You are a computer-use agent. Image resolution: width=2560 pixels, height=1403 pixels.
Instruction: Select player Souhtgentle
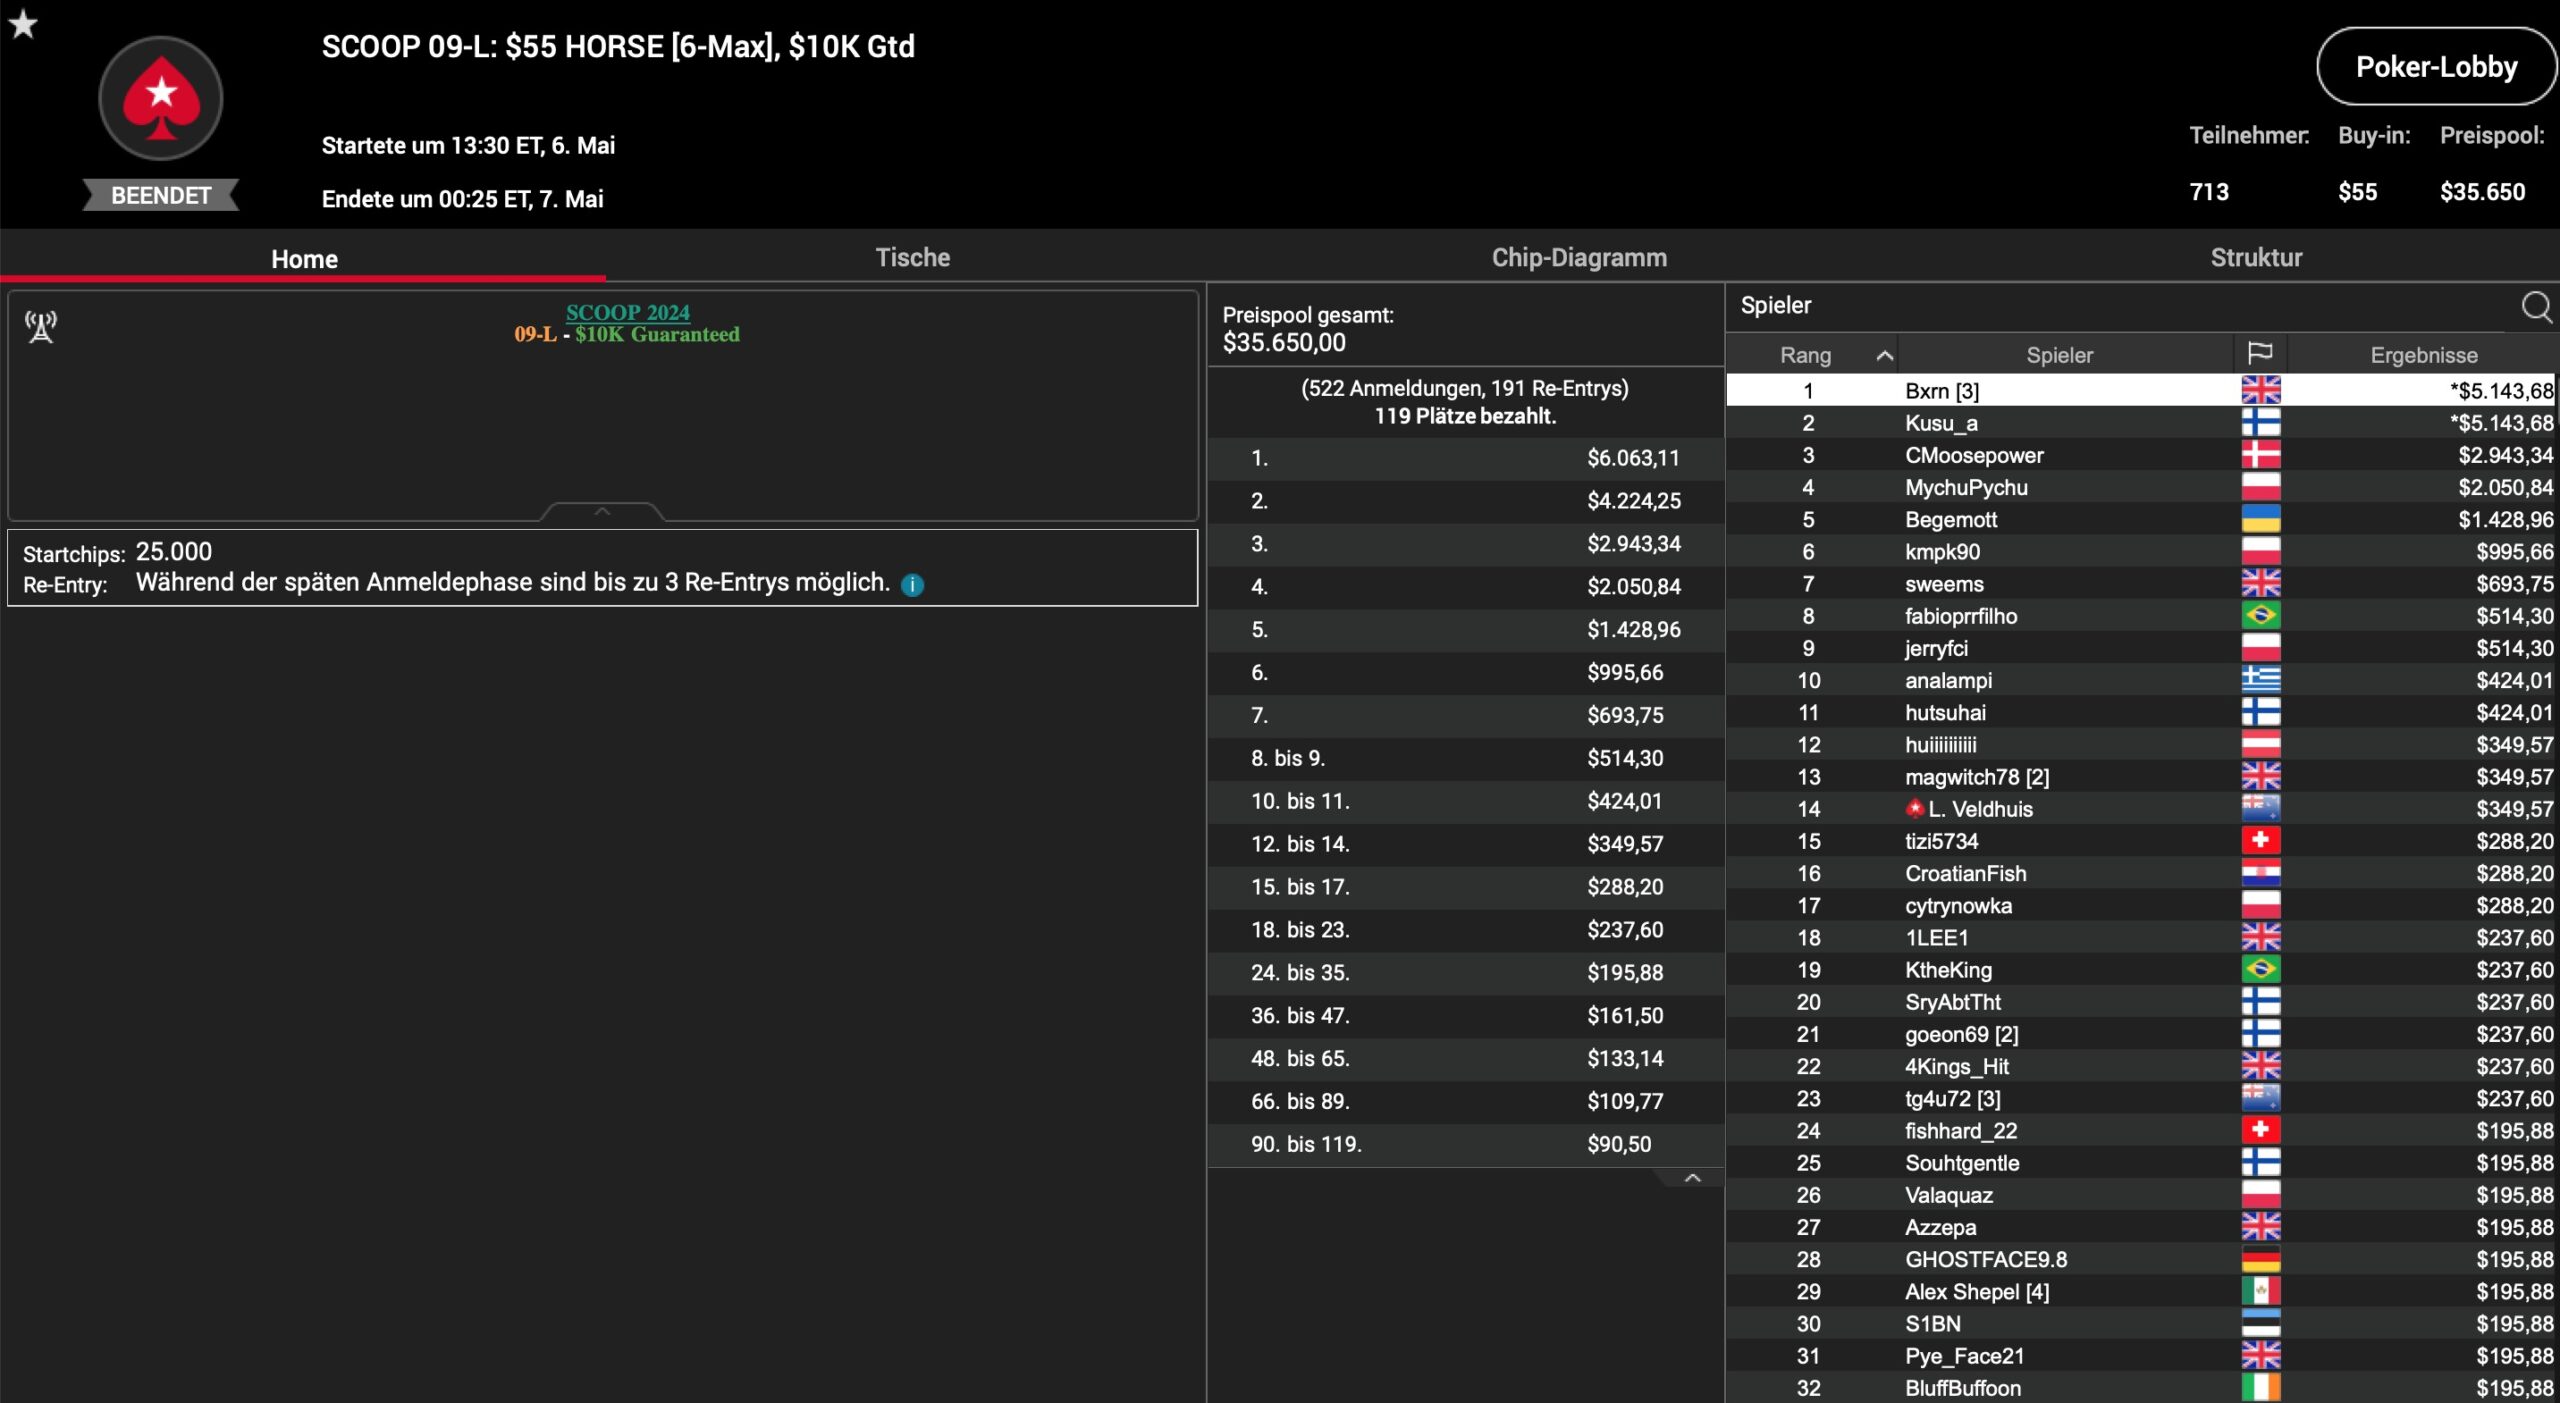coord(2142,1162)
